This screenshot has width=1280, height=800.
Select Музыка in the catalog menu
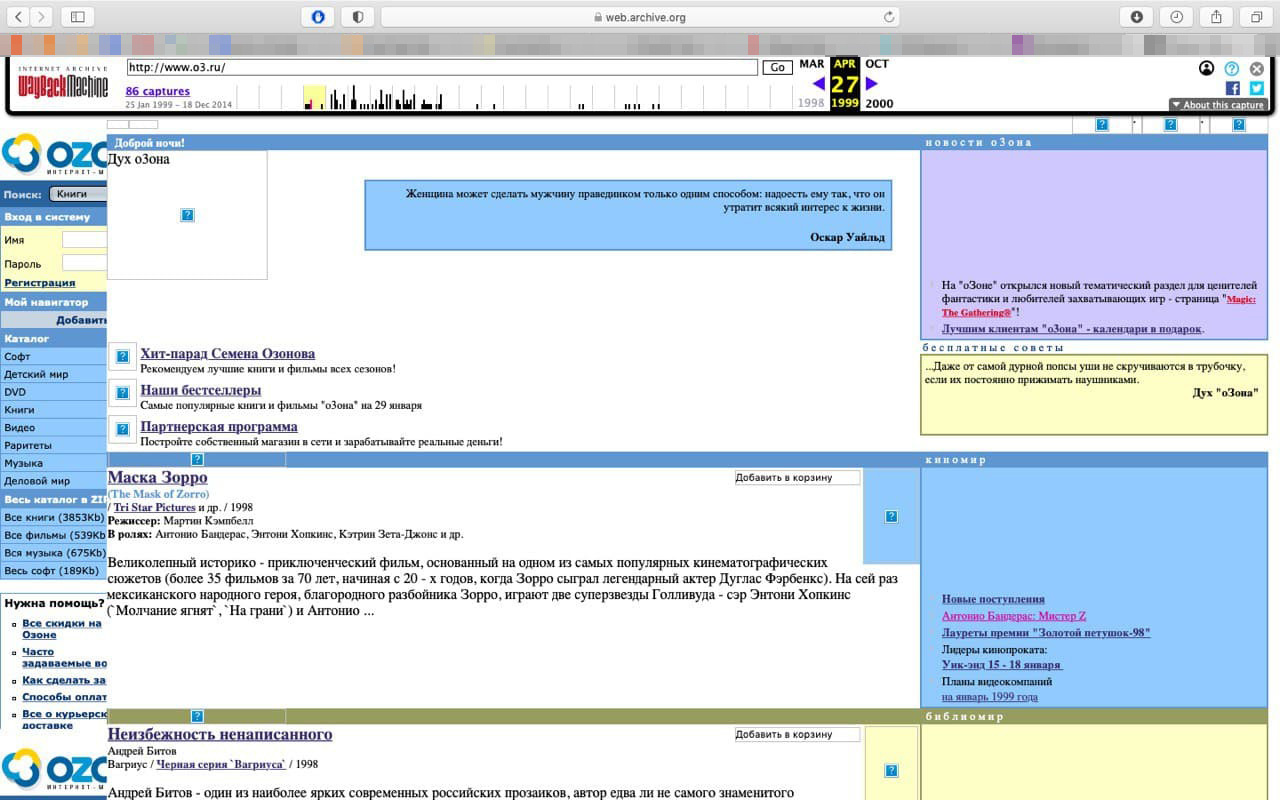53,463
